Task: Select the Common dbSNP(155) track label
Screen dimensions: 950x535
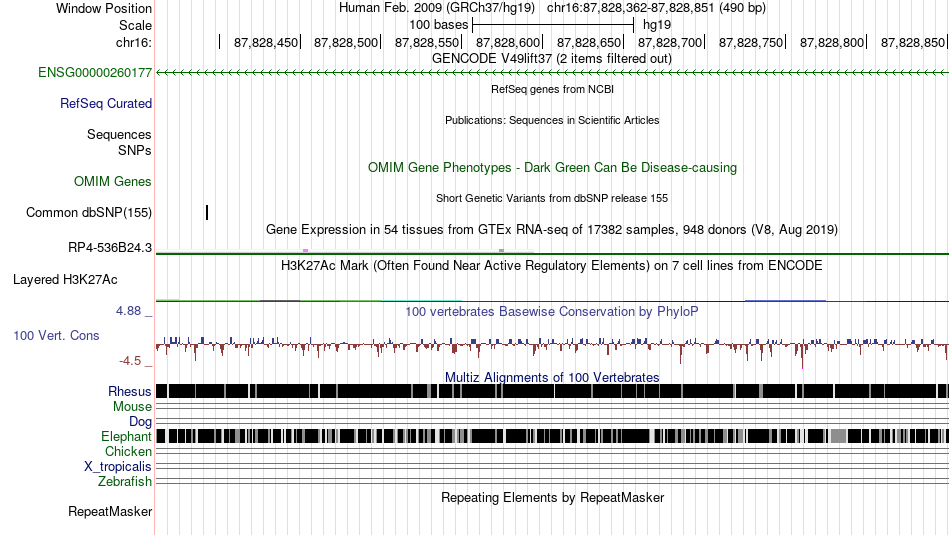Action: [89, 213]
